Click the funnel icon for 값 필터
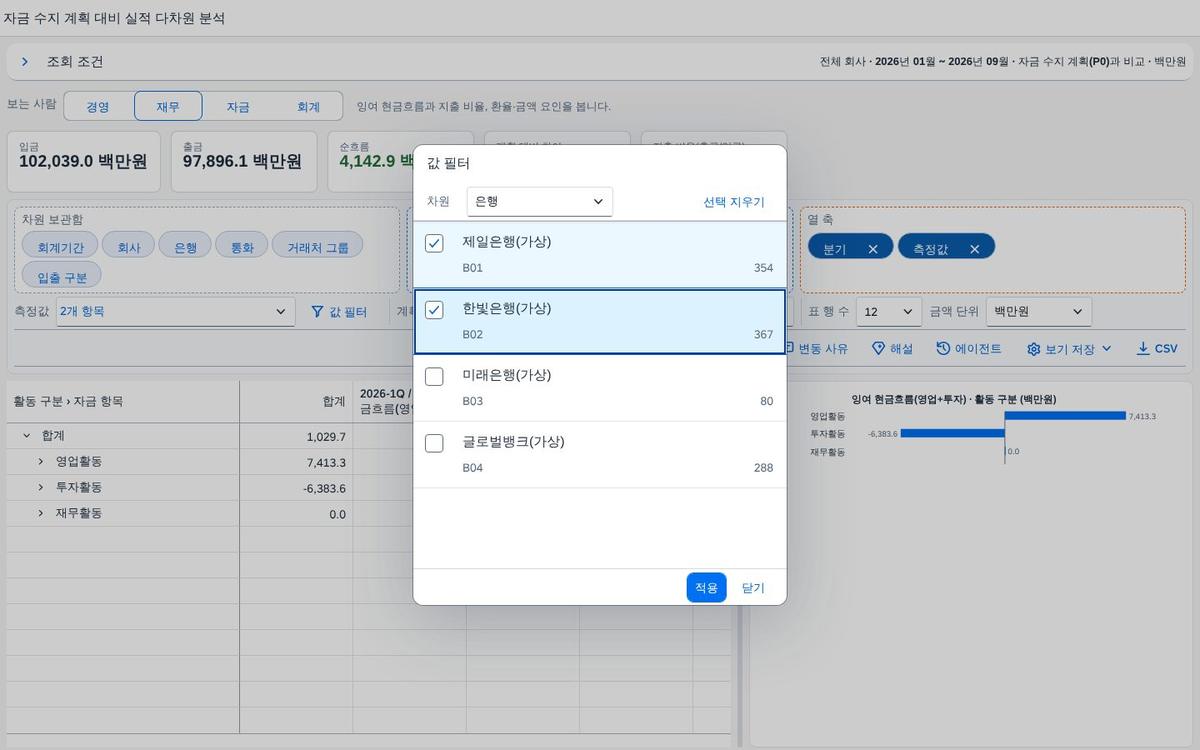 pos(317,312)
